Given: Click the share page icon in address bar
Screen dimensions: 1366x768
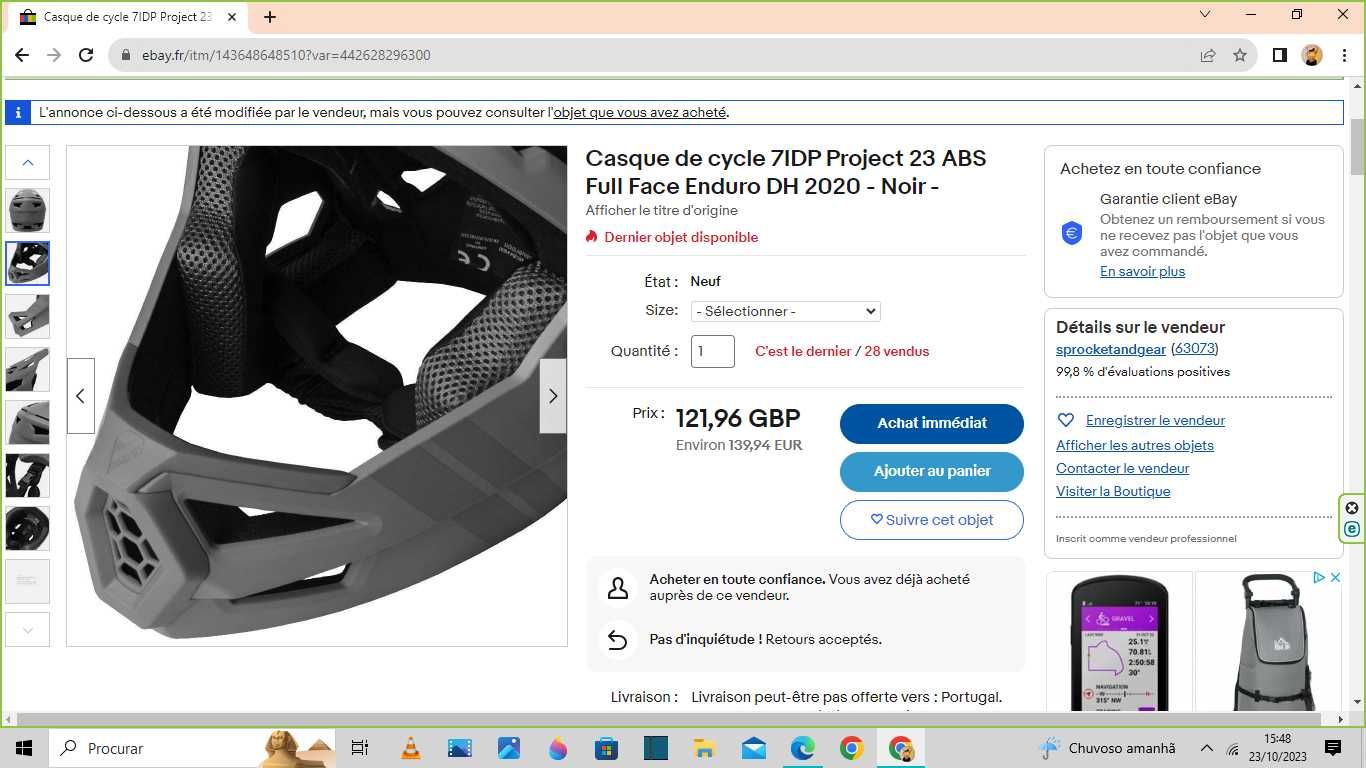Looking at the screenshot, I should 1208,55.
